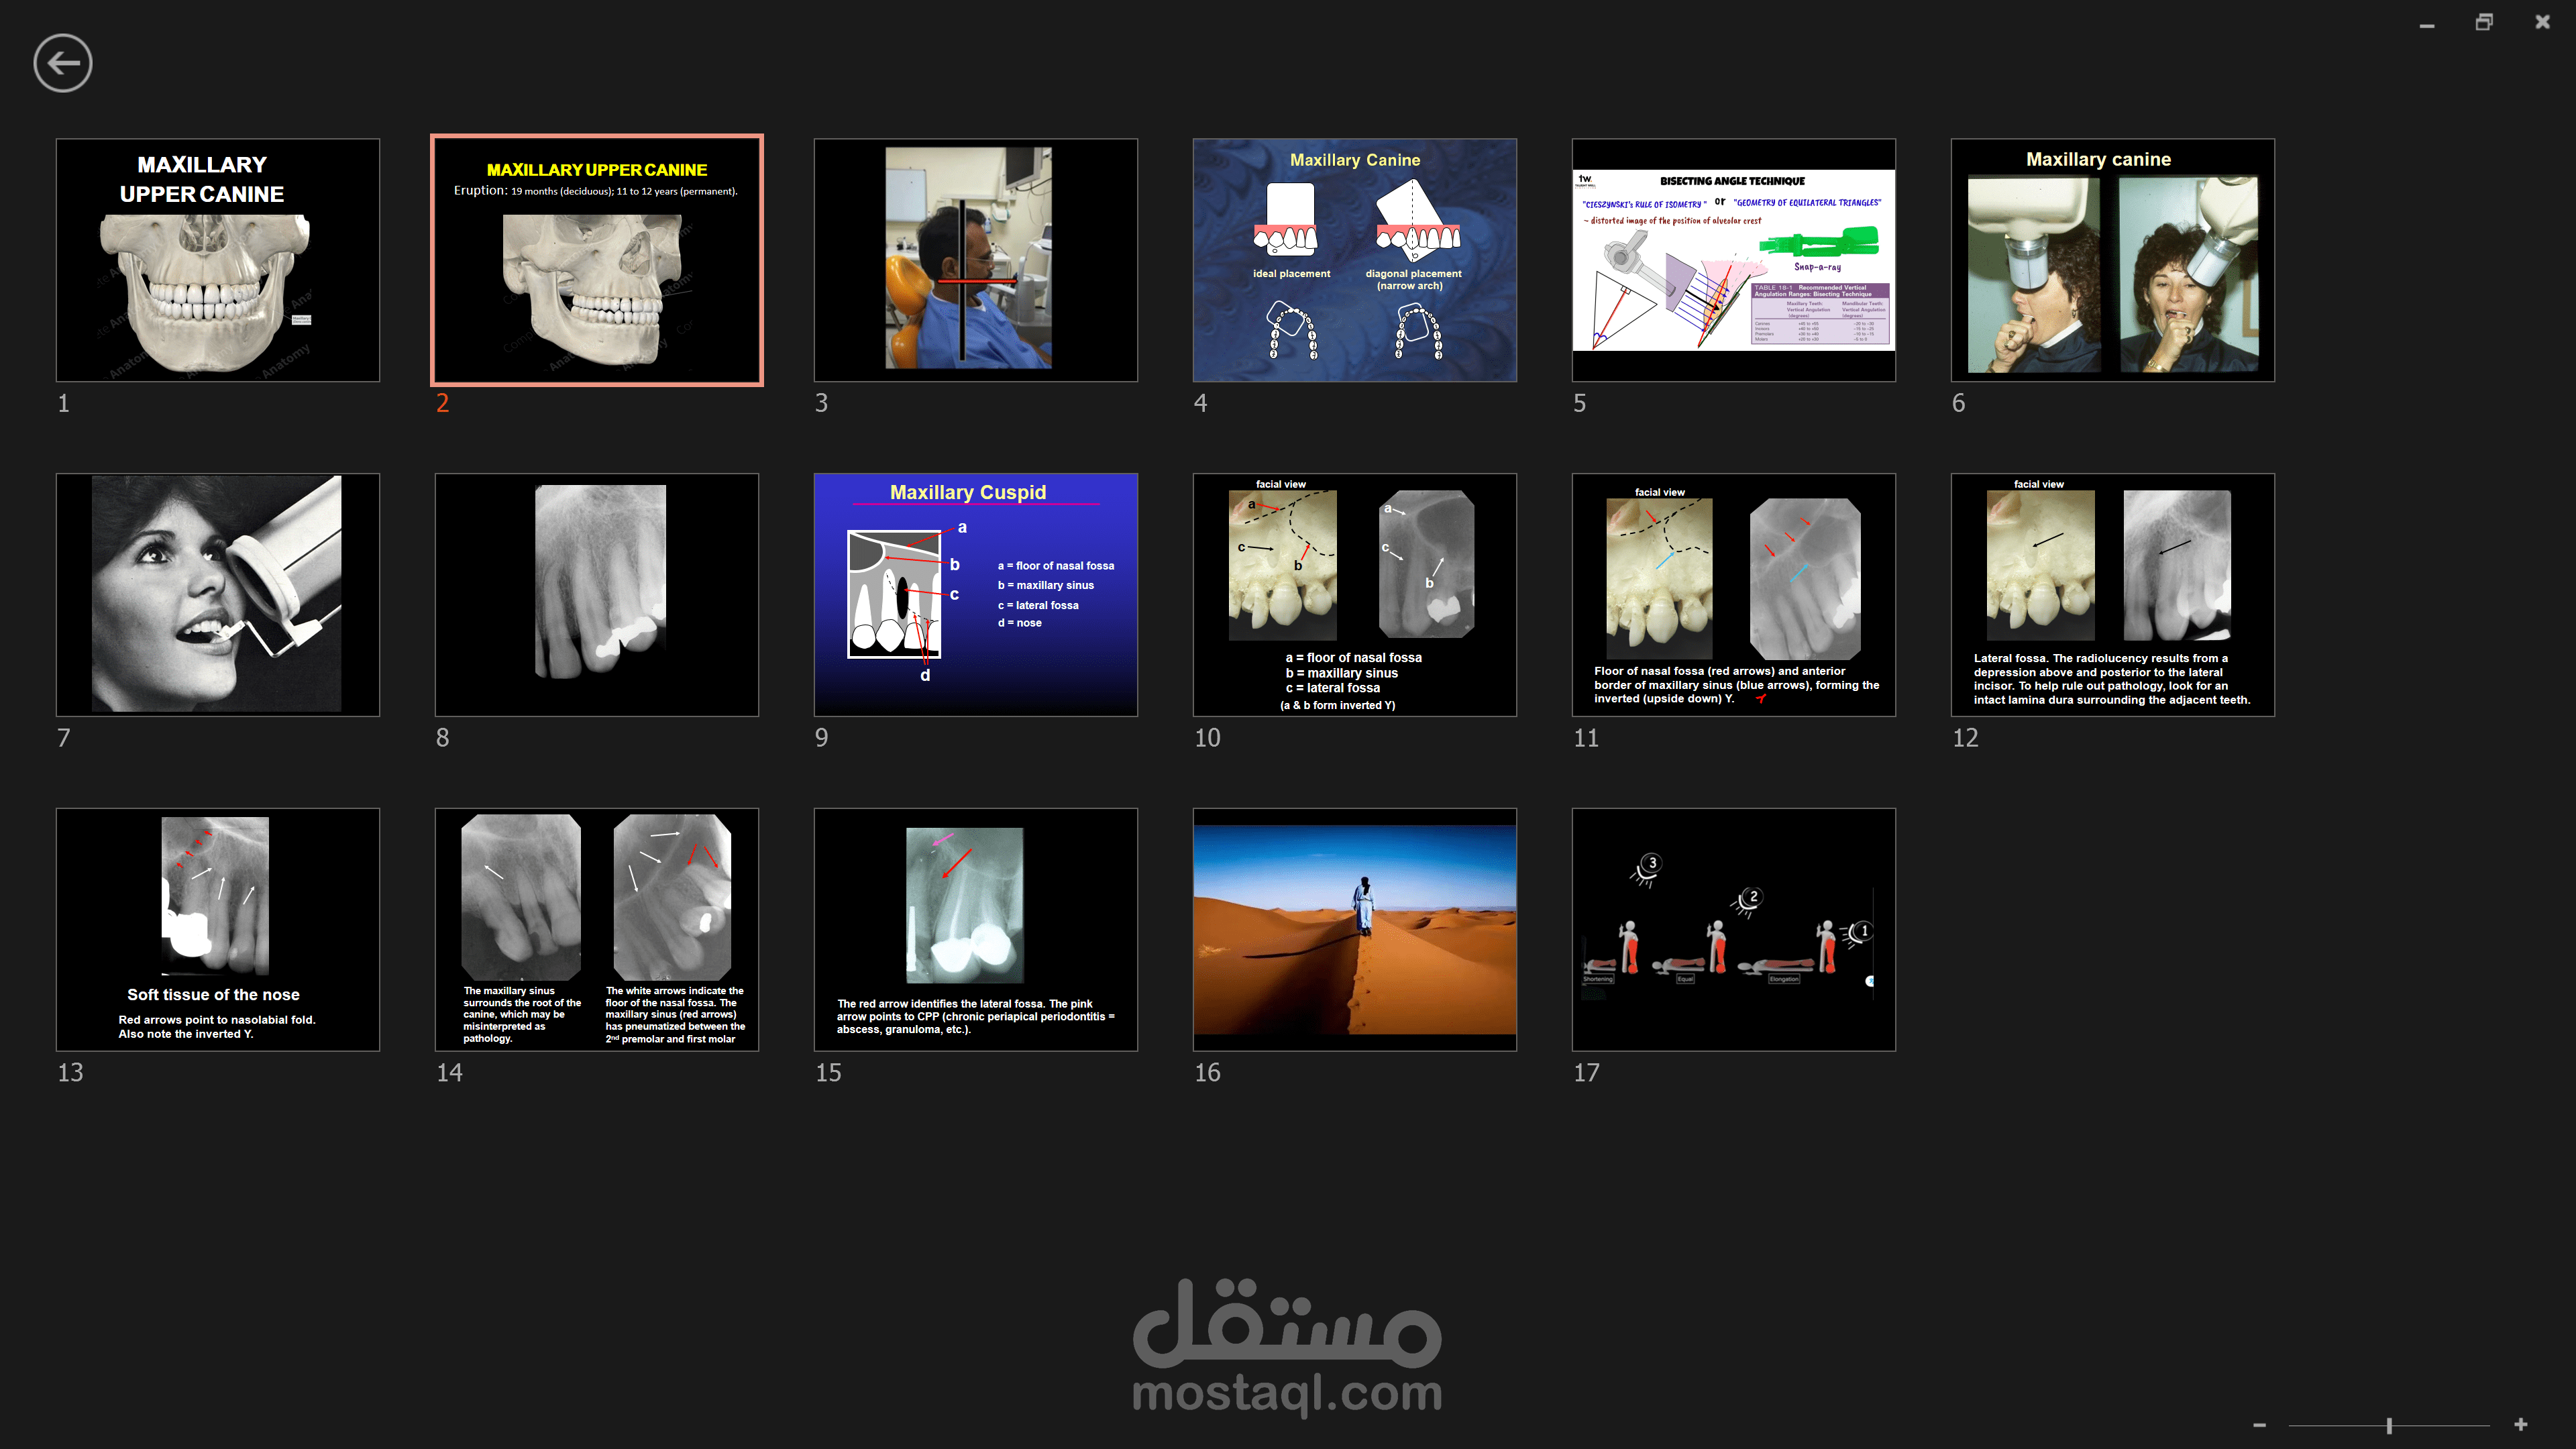The image size is (2576, 1449).
Task: Select slide 13 Soft tissue of the nose
Action: (x=218, y=930)
